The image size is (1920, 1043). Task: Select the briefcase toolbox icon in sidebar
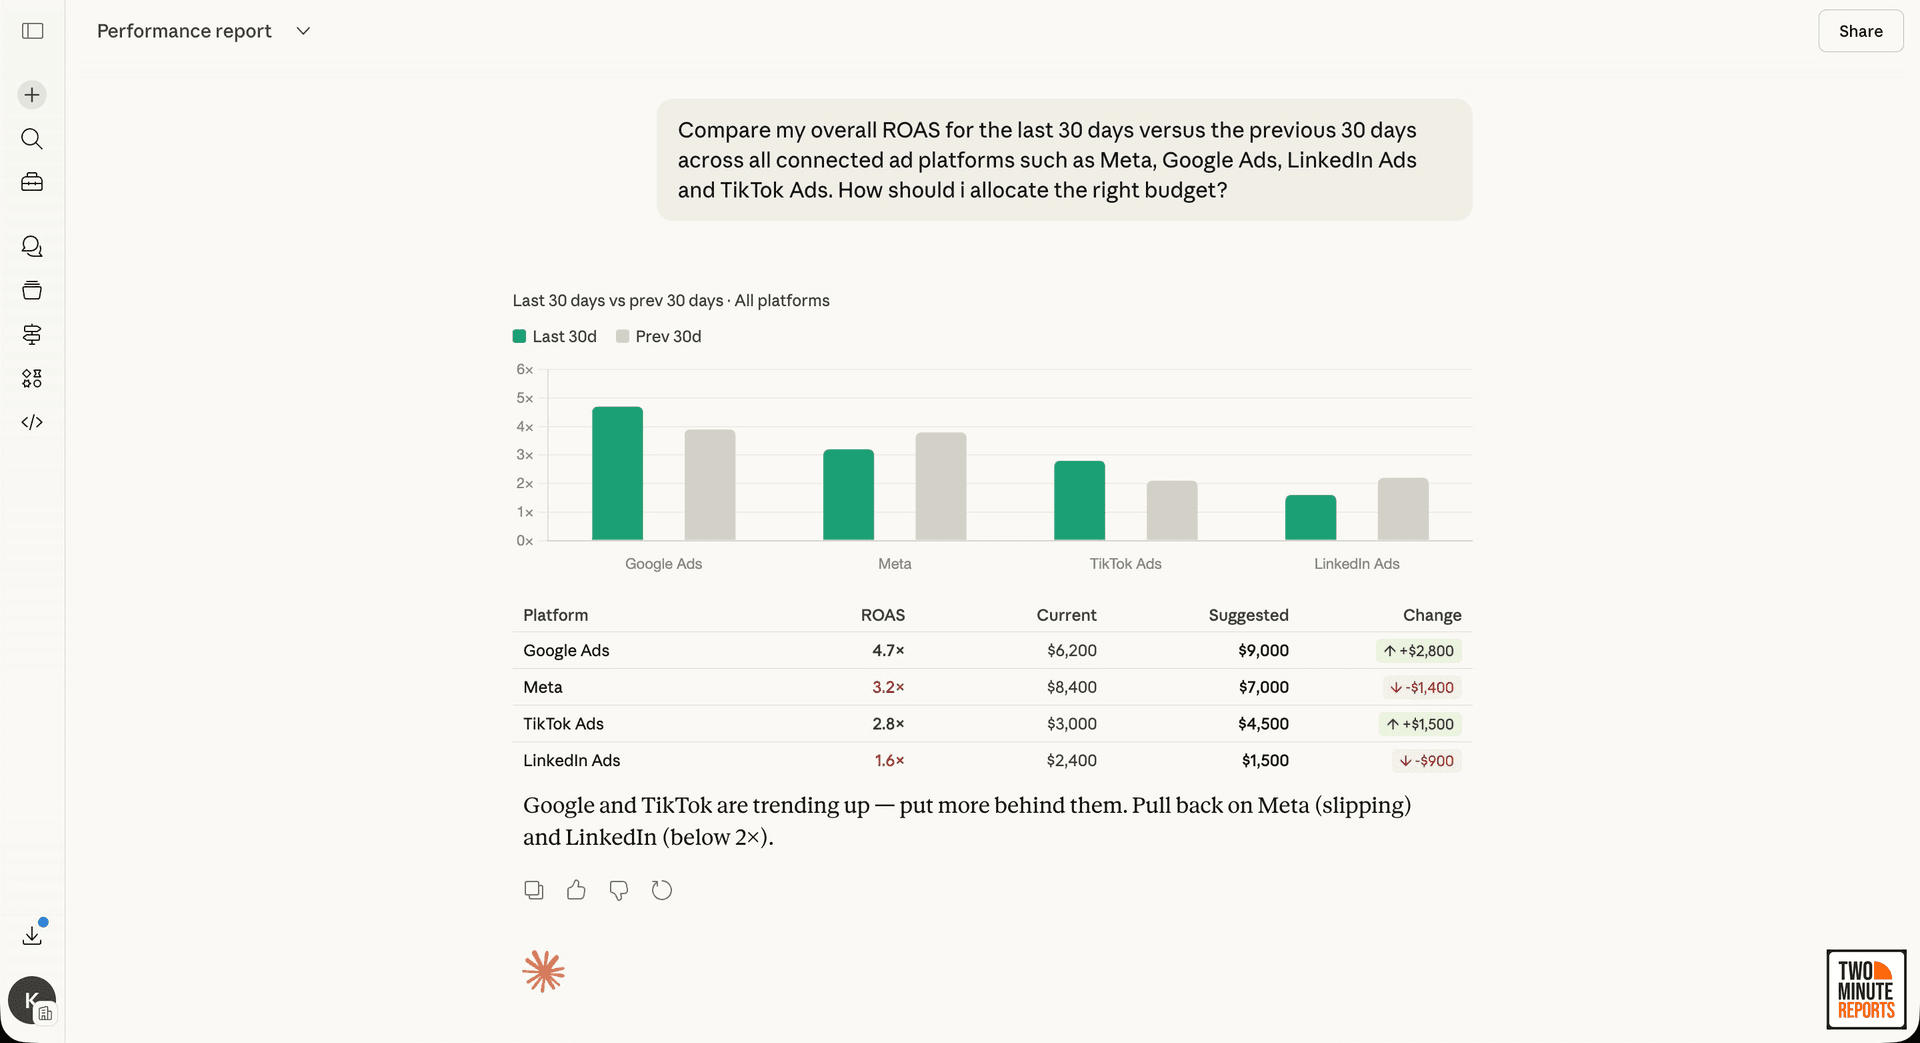tap(31, 182)
